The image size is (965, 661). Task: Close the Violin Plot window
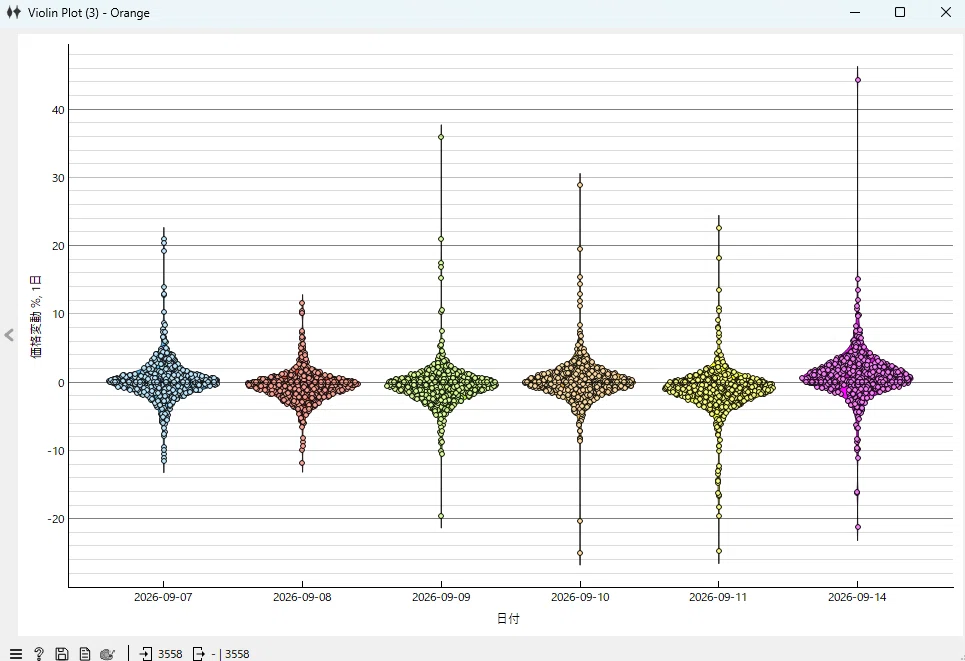click(x=946, y=12)
